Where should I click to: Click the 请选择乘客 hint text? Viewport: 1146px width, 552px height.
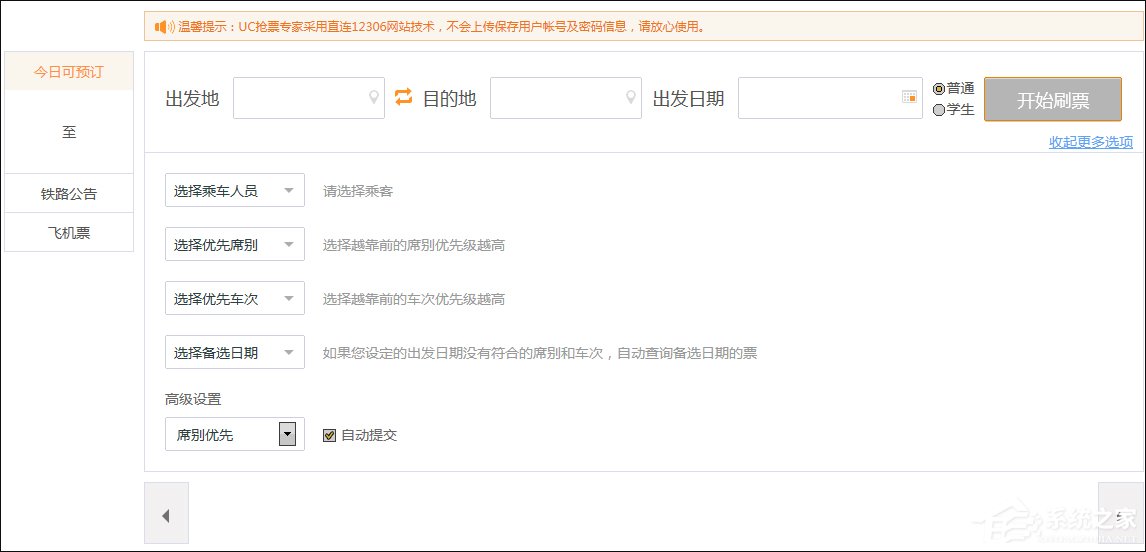tap(358, 192)
